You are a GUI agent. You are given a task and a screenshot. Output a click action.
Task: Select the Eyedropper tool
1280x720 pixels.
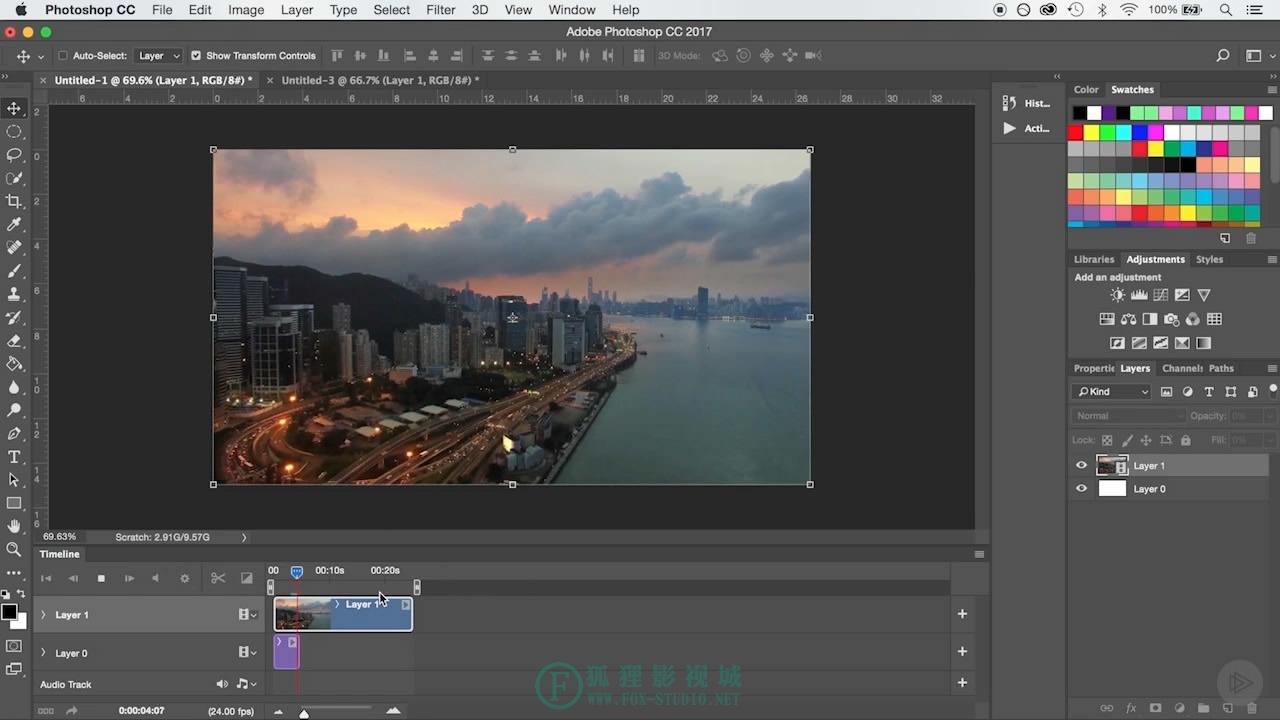point(14,225)
